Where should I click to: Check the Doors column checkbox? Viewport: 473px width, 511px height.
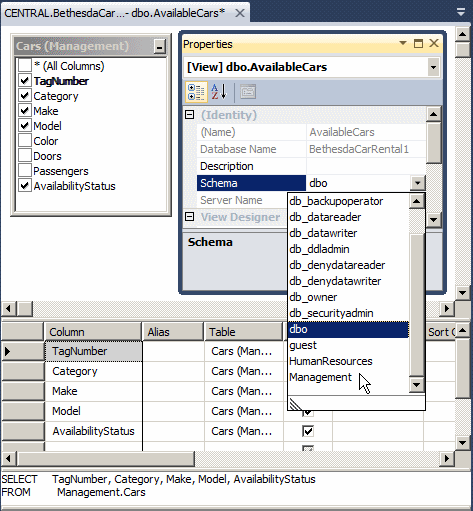25,156
